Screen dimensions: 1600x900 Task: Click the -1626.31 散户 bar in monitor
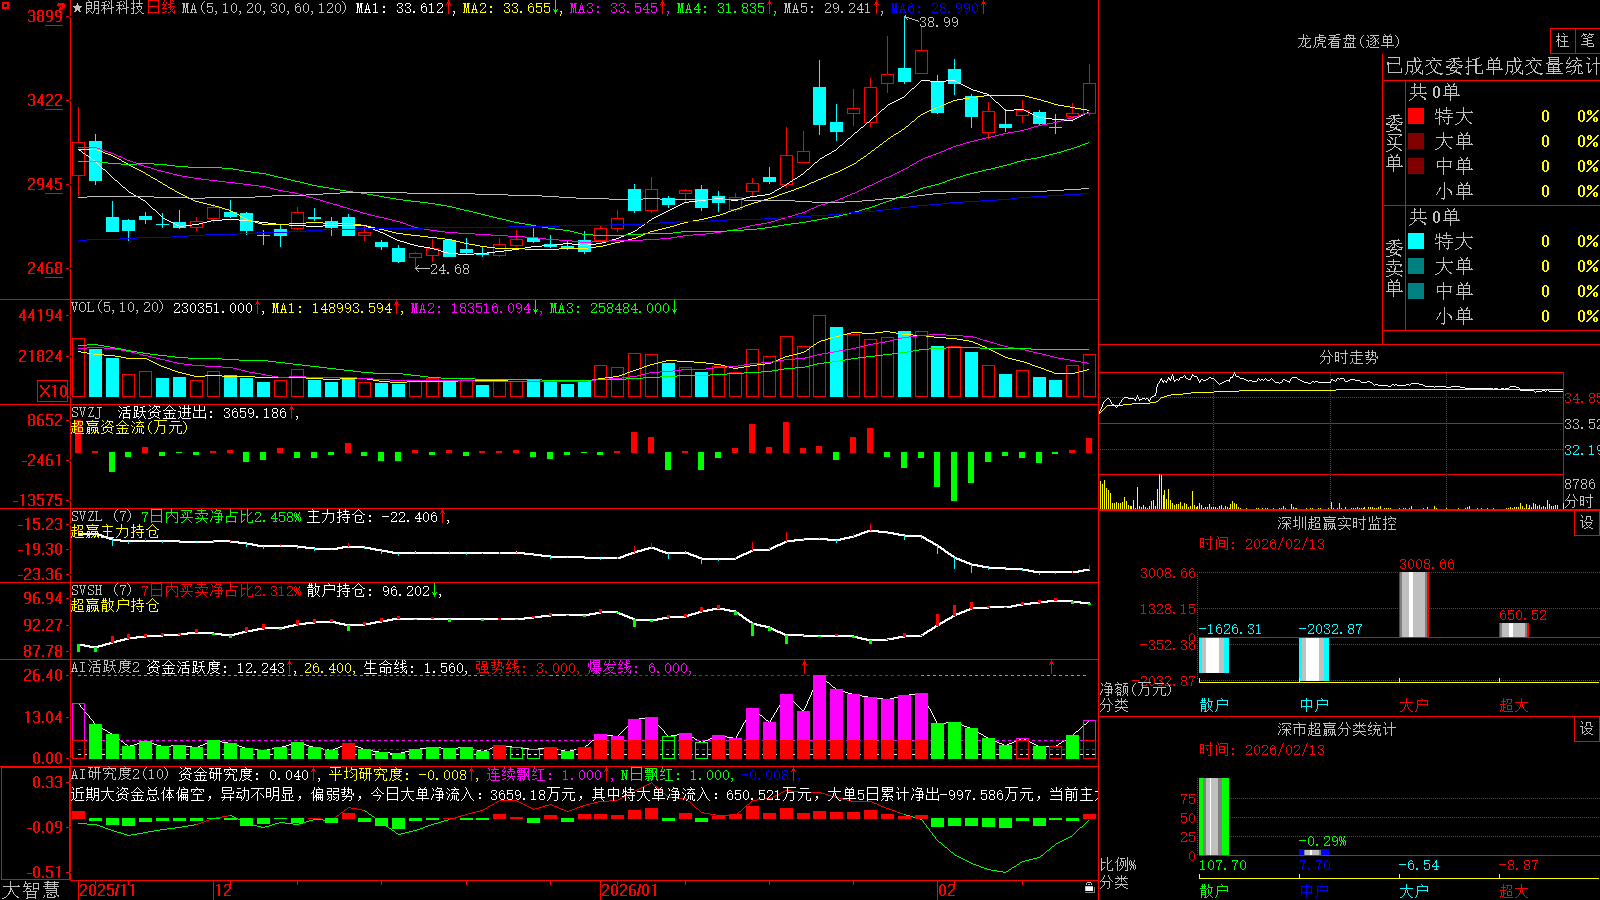pos(1214,655)
